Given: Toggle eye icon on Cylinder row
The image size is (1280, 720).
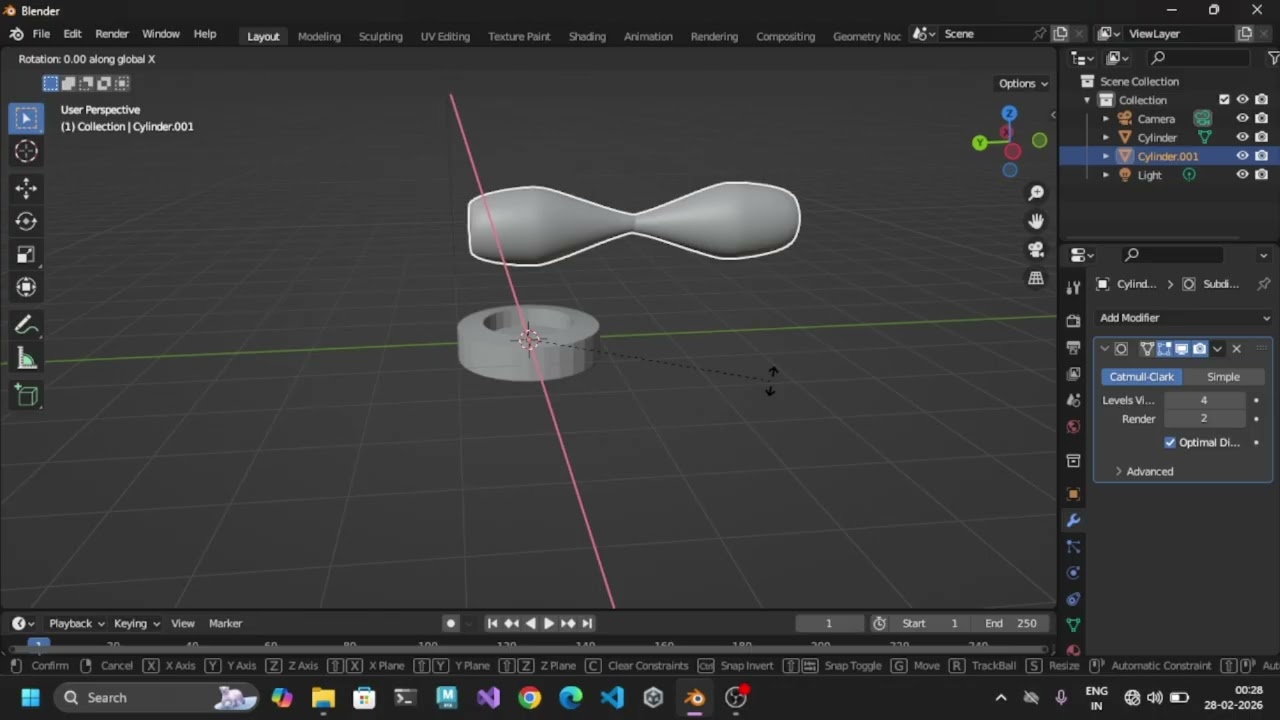Looking at the screenshot, I should (x=1242, y=137).
